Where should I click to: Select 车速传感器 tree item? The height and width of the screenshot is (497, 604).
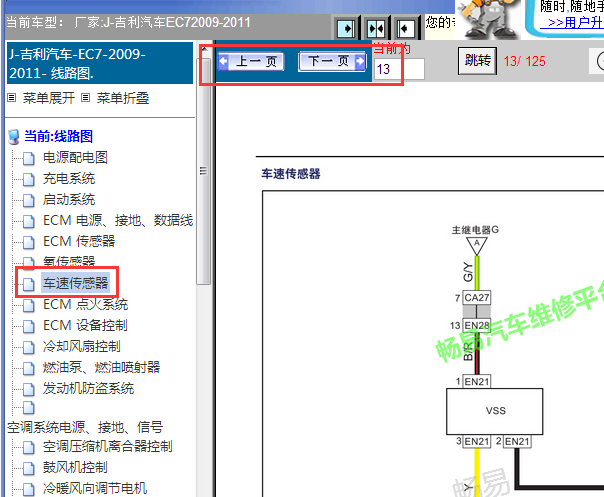click(76, 283)
